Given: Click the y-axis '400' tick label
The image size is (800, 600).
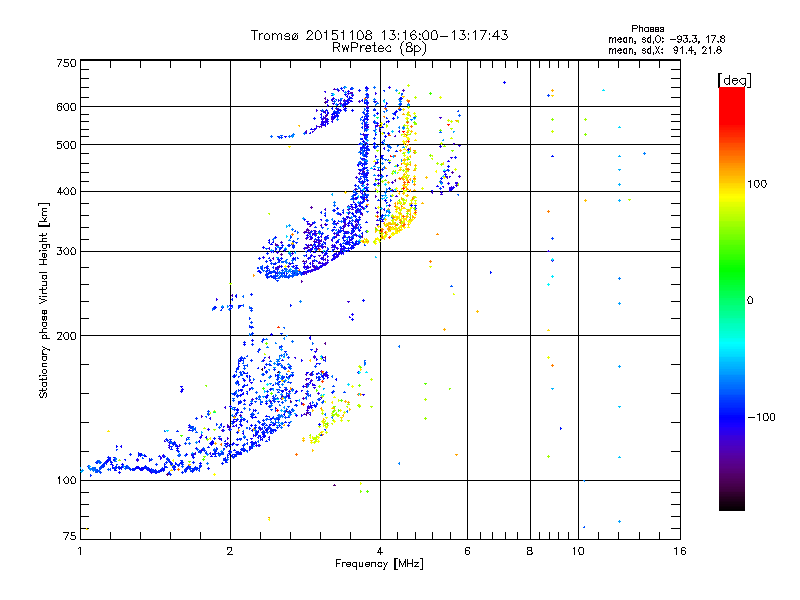Looking at the screenshot, I should point(66,191).
